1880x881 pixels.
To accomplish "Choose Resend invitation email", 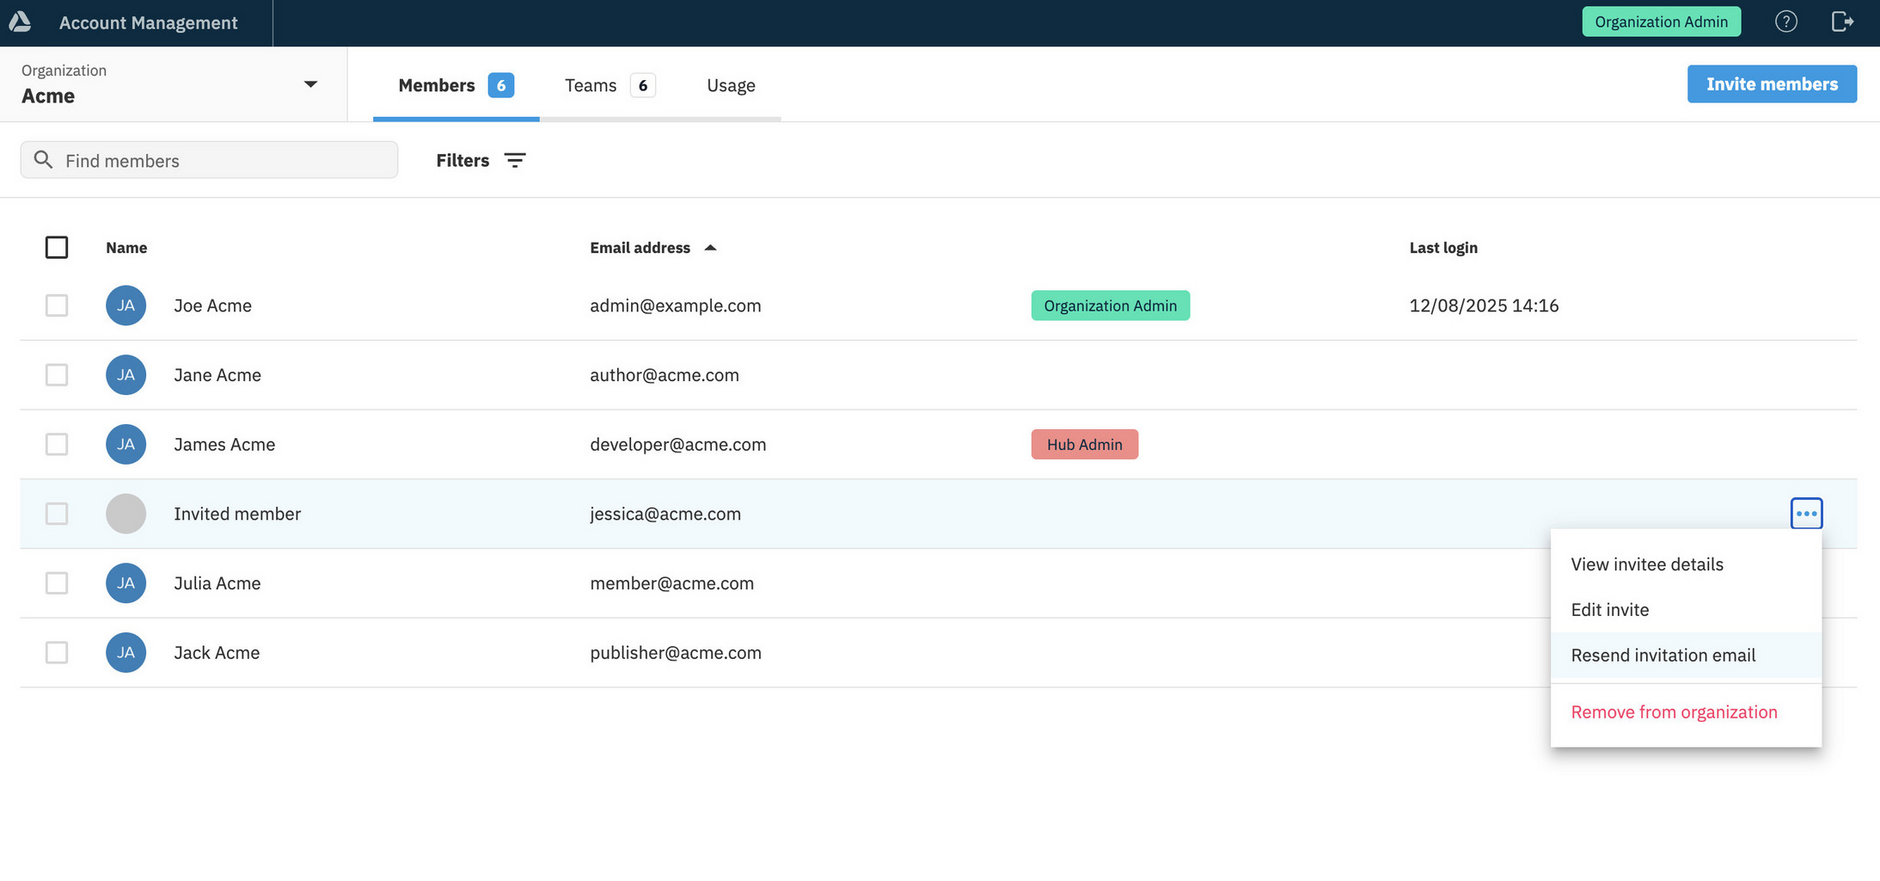I will 1686,655.
